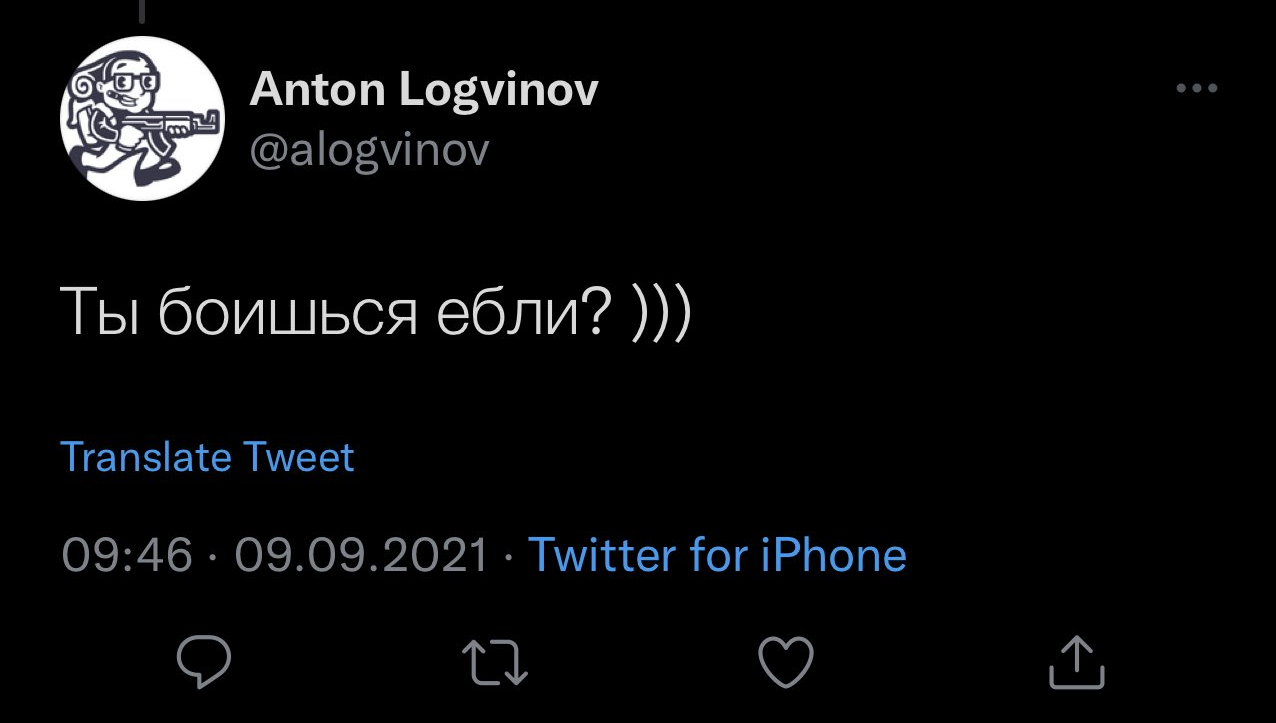Tap the reply speech-bubble icon
This screenshot has height=723, width=1276.
click(204, 661)
